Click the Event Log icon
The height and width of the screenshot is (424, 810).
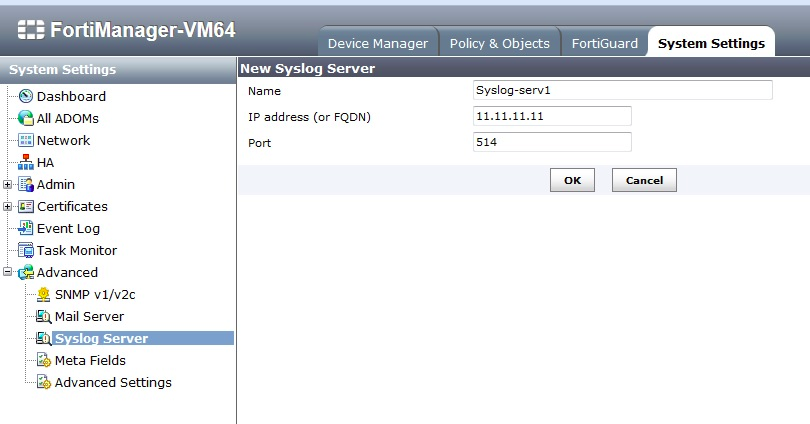26,228
